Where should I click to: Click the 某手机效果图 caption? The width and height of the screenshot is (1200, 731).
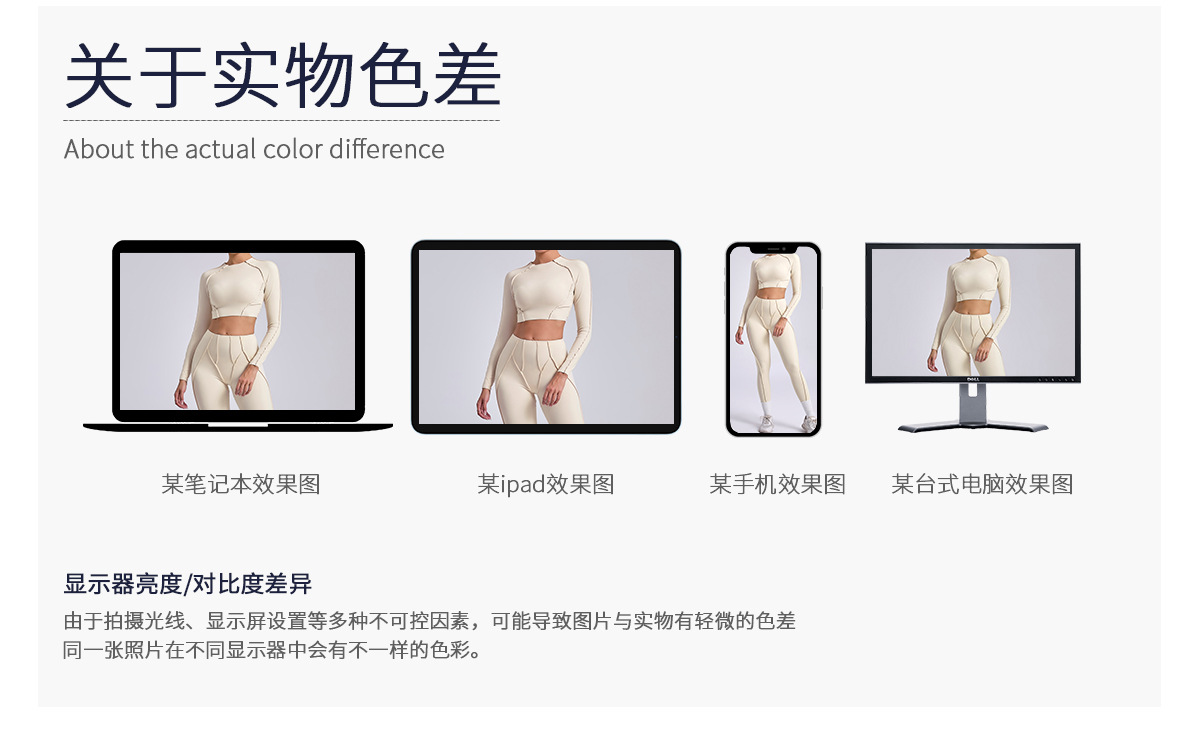[778, 485]
